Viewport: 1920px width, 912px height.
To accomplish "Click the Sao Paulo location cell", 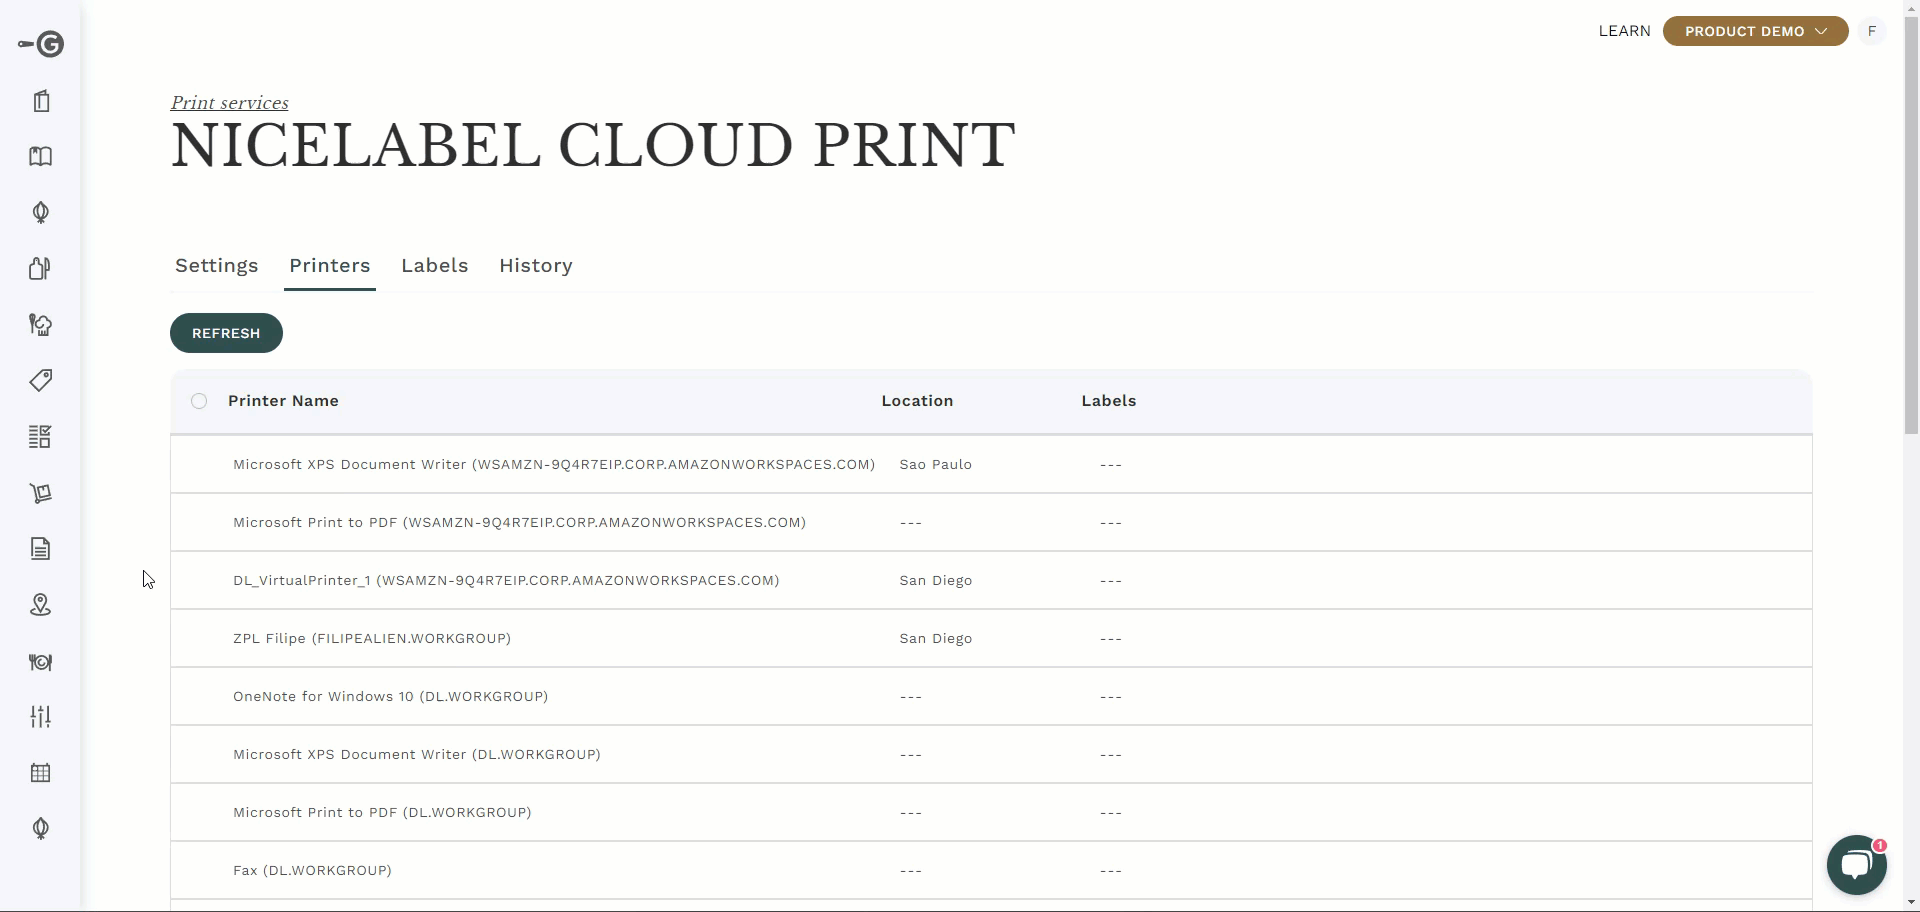I will coord(935,465).
